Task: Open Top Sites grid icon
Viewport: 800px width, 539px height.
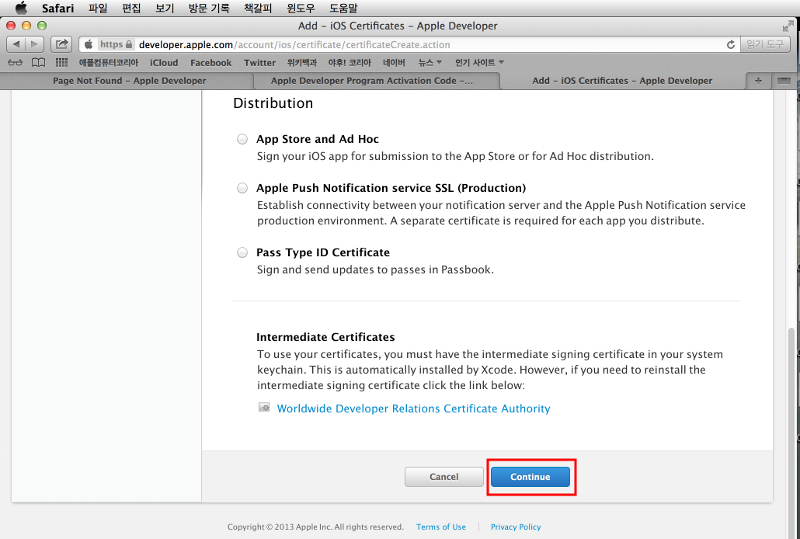Action: pos(61,62)
